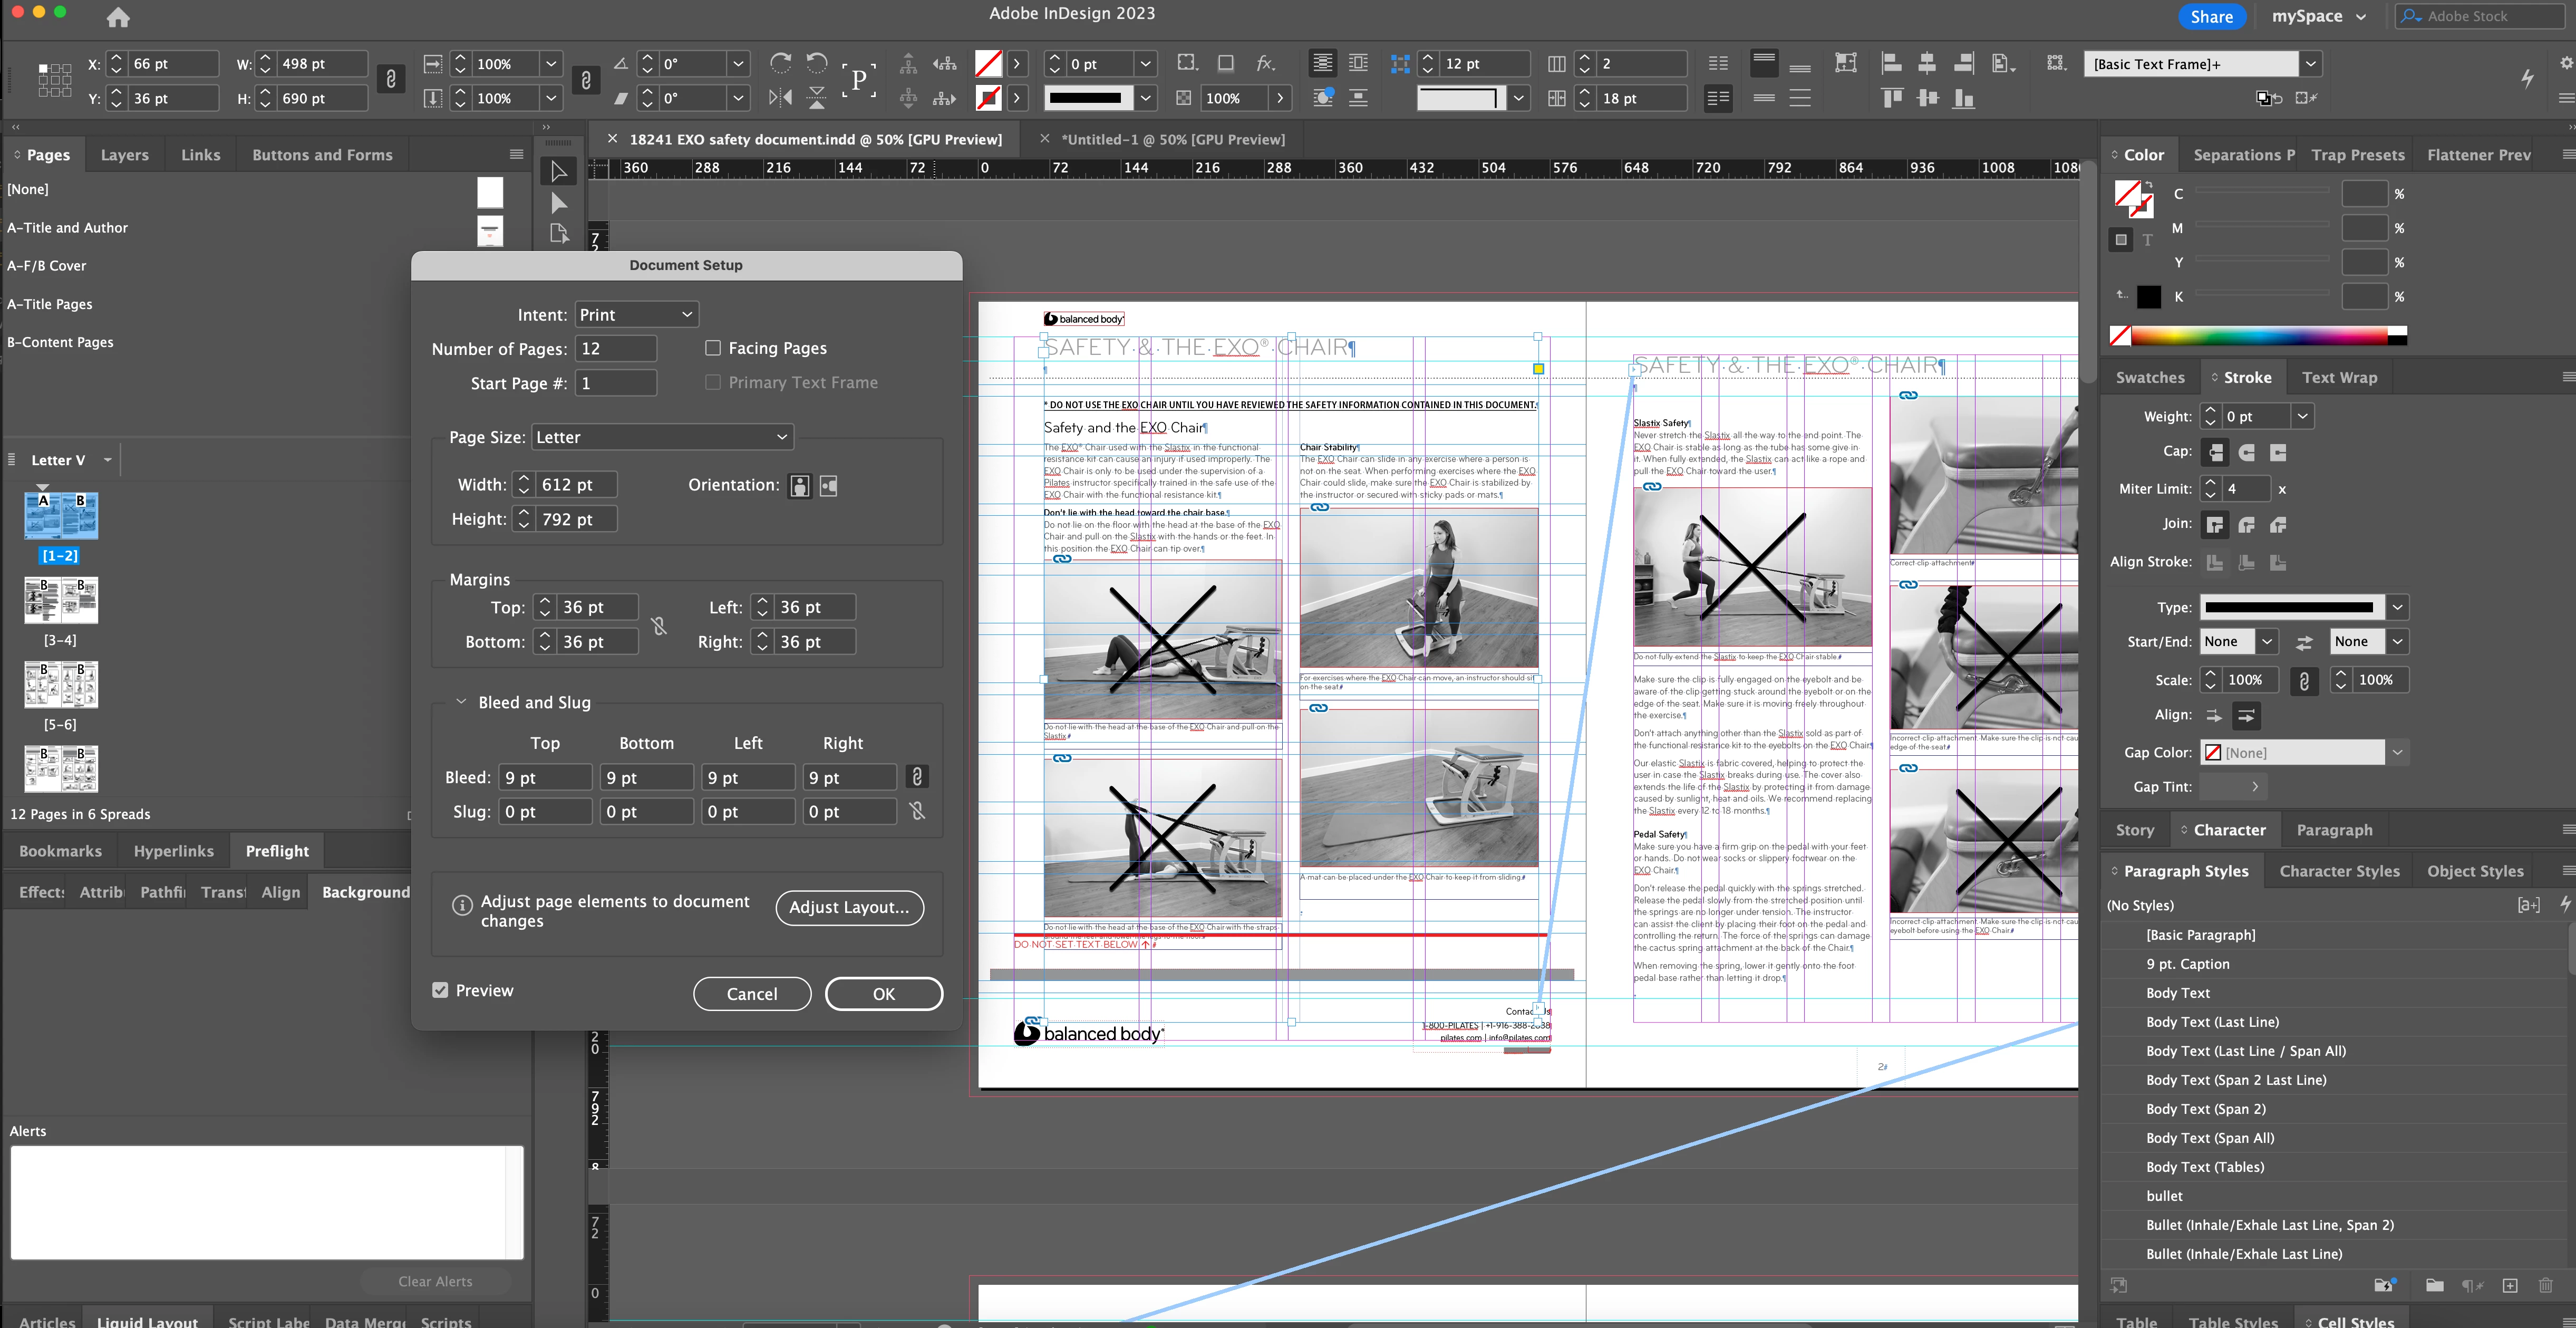
Task: Enable the Facing Pages checkbox
Action: click(x=713, y=348)
